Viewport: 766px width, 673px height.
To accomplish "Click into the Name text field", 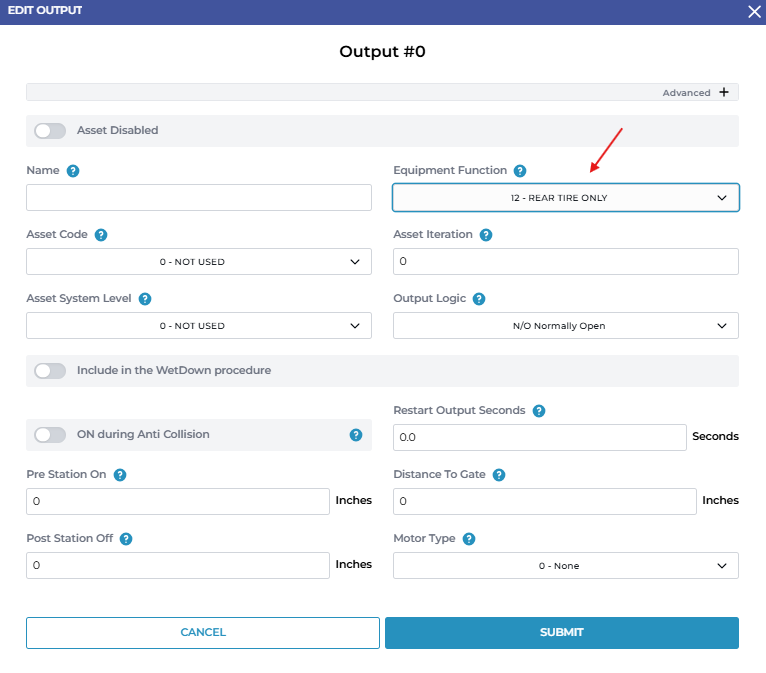I will [198, 198].
